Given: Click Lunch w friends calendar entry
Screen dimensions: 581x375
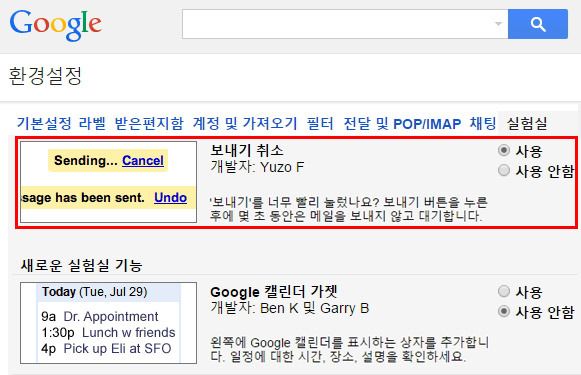Looking at the screenshot, I should click(x=129, y=332).
